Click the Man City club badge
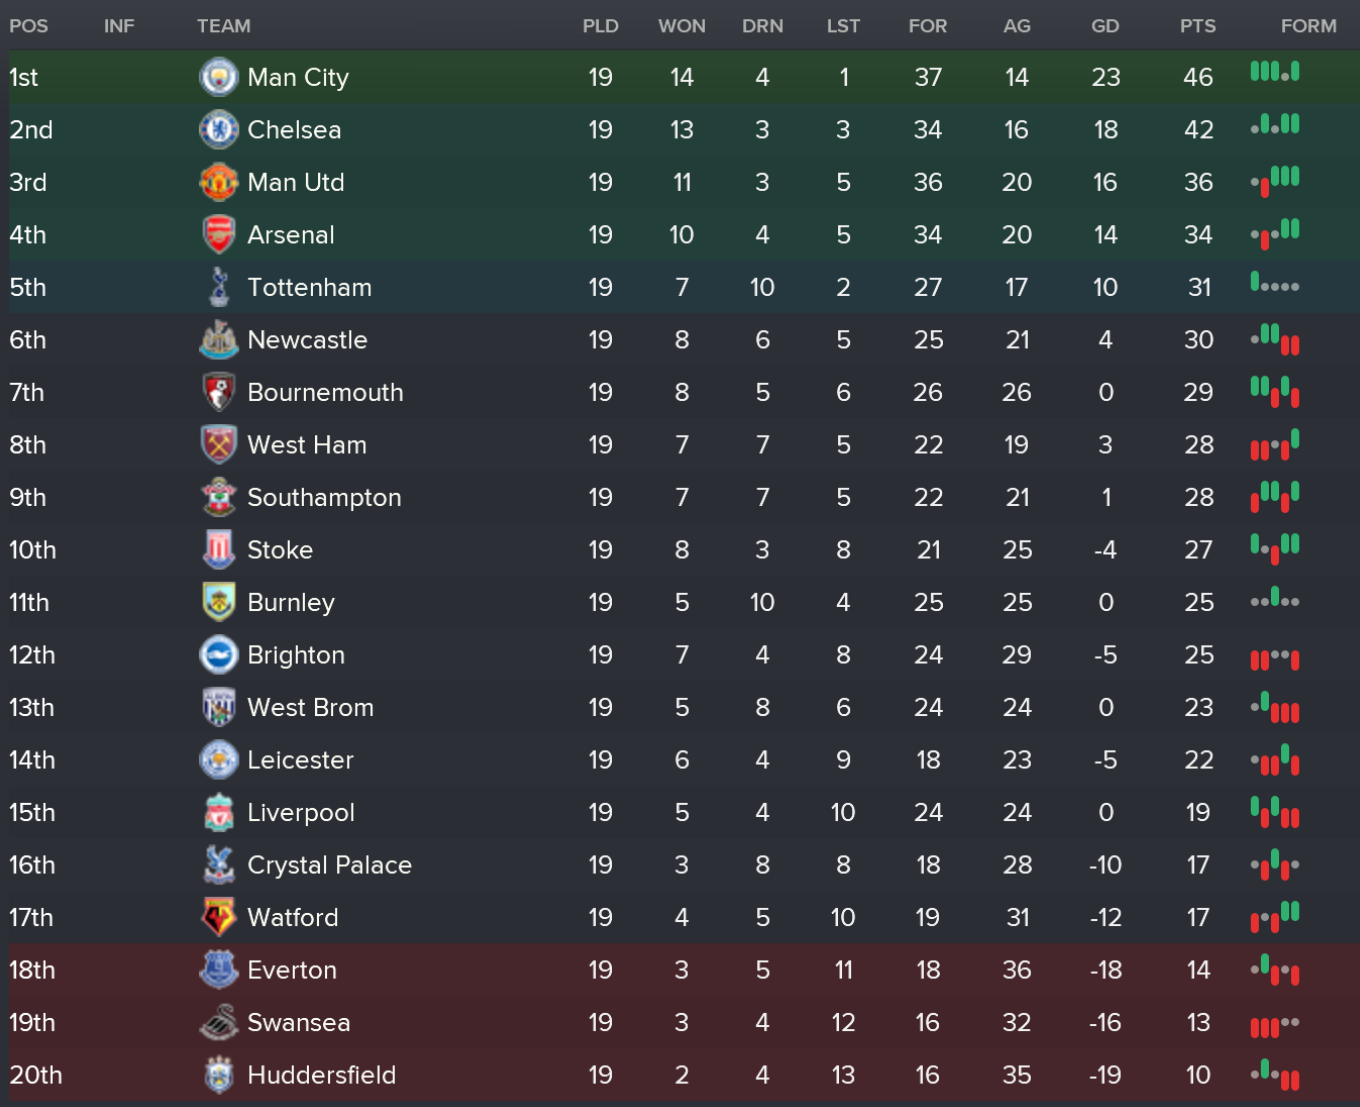 [x=218, y=77]
